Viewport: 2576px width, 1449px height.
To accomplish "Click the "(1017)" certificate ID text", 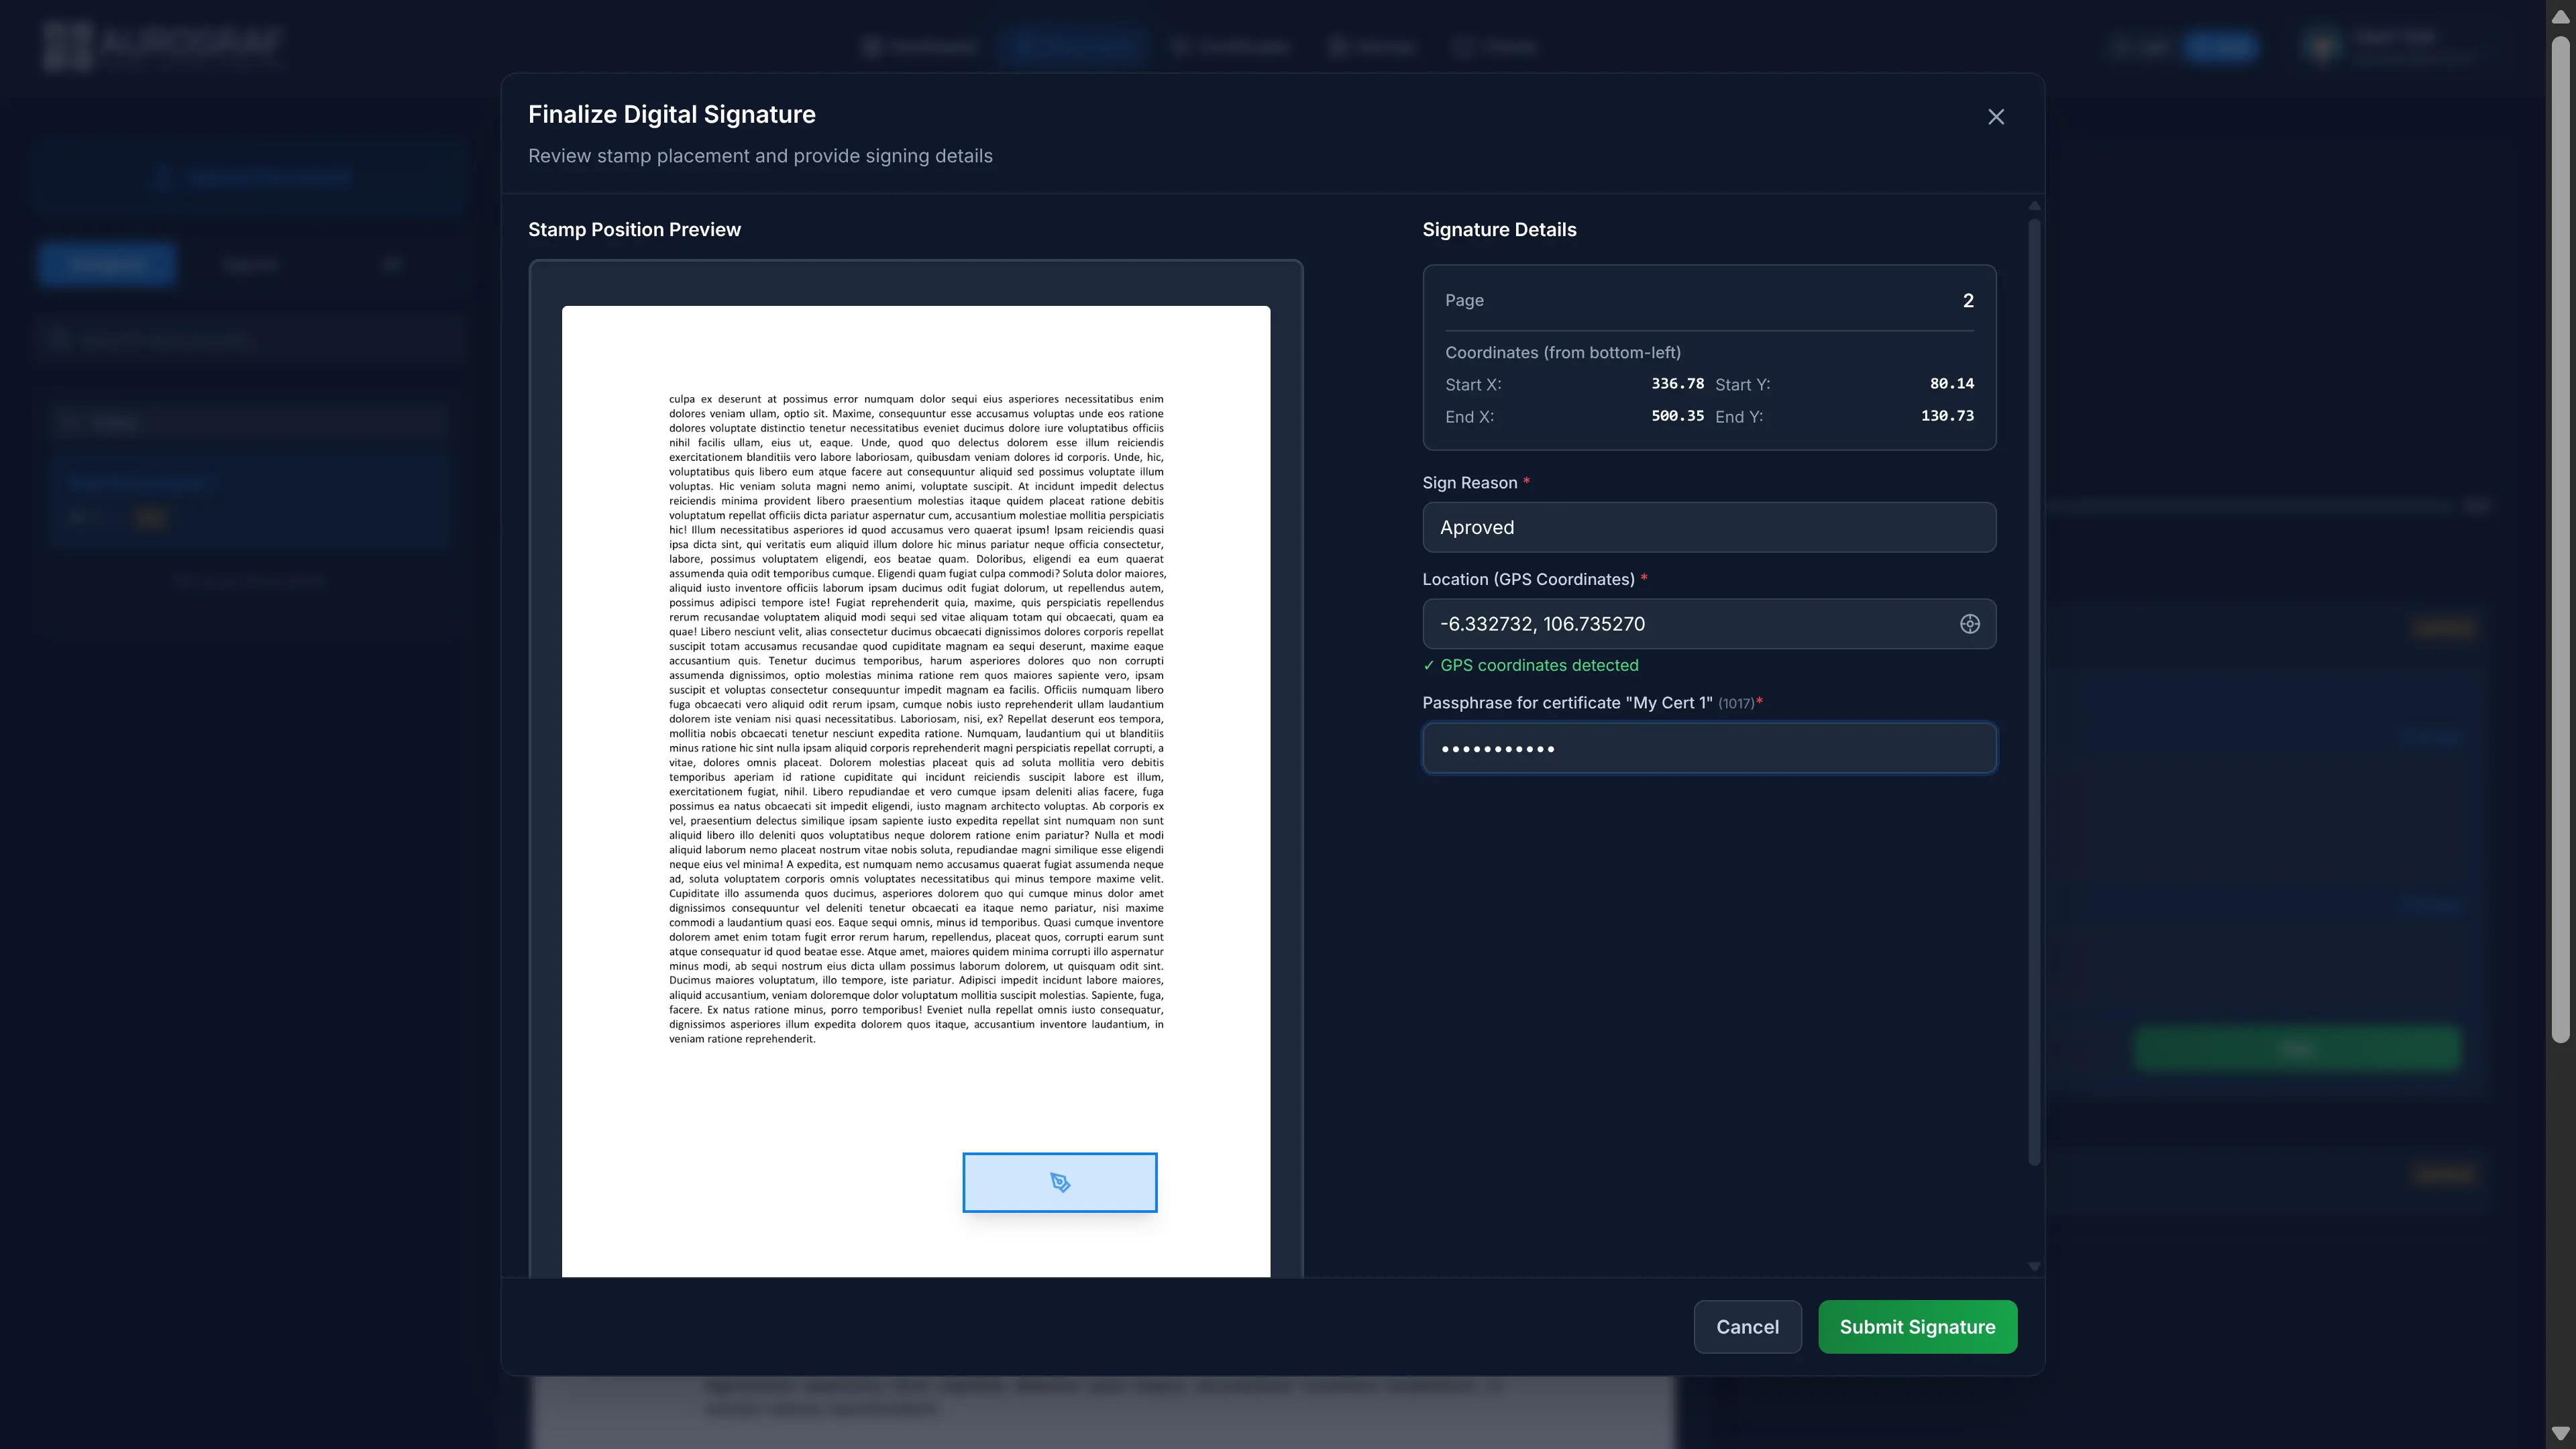I will tap(1735, 704).
